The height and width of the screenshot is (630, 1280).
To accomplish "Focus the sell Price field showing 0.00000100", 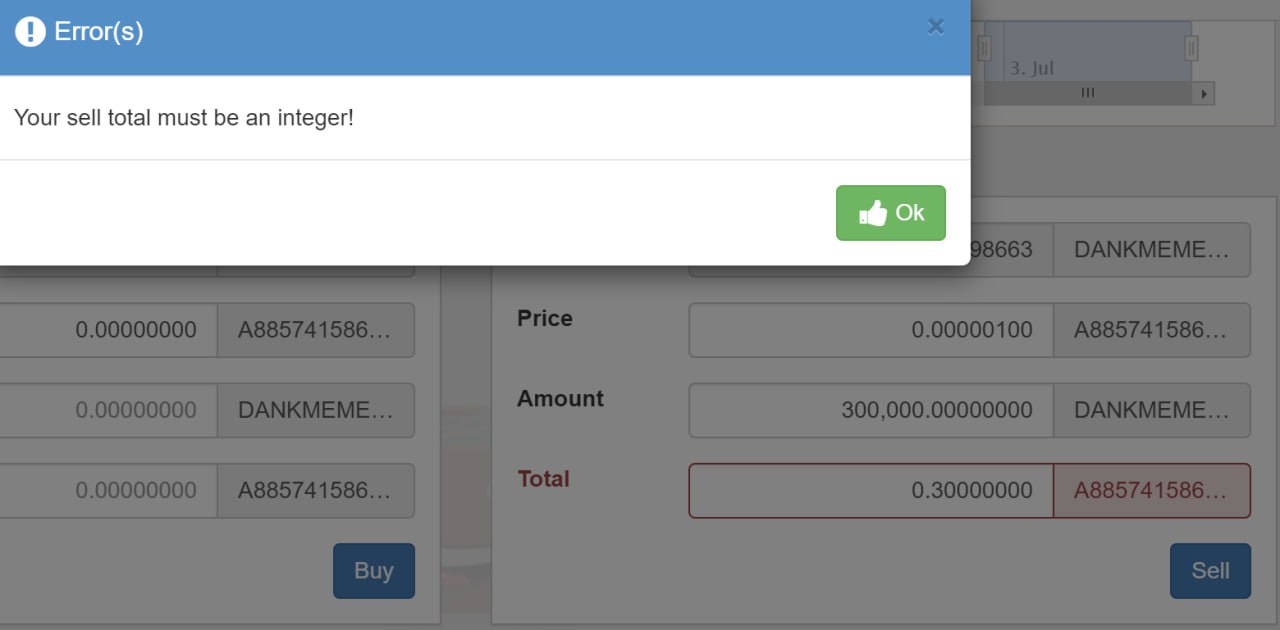I will (871, 330).
